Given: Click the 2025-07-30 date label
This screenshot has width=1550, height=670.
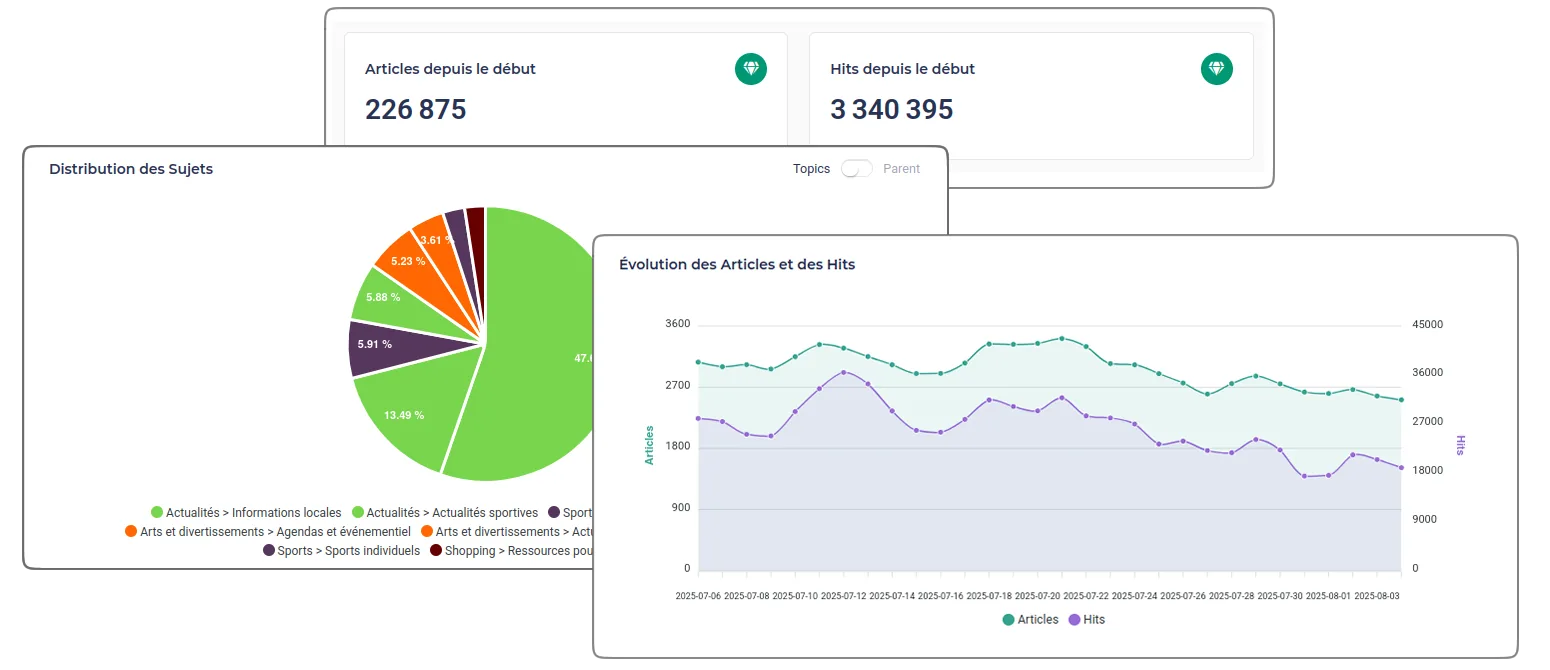Looking at the screenshot, I should (x=1280, y=595).
